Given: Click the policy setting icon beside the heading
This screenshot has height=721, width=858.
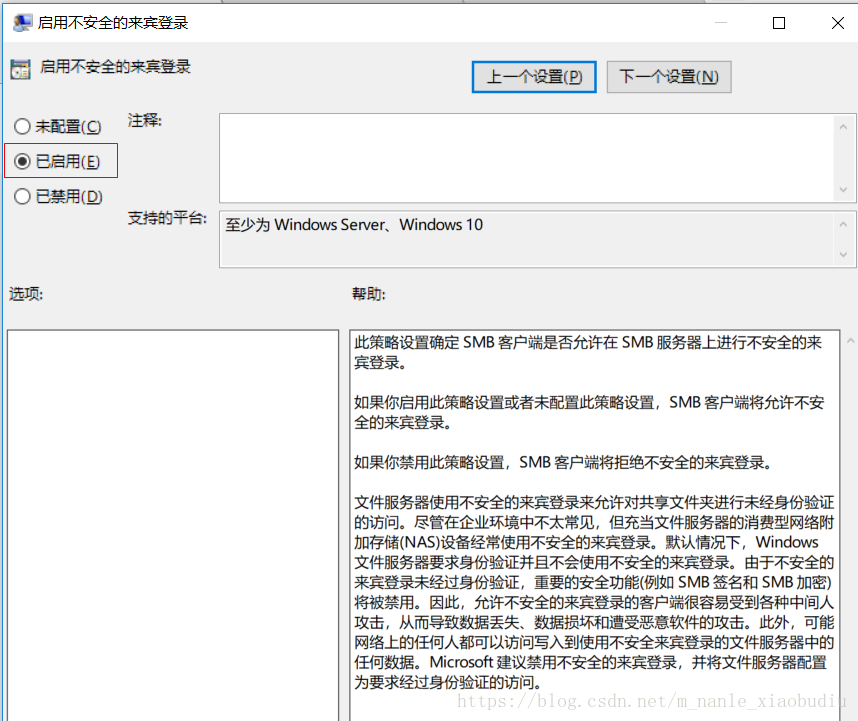Looking at the screenshot, I should pos(20,69).
